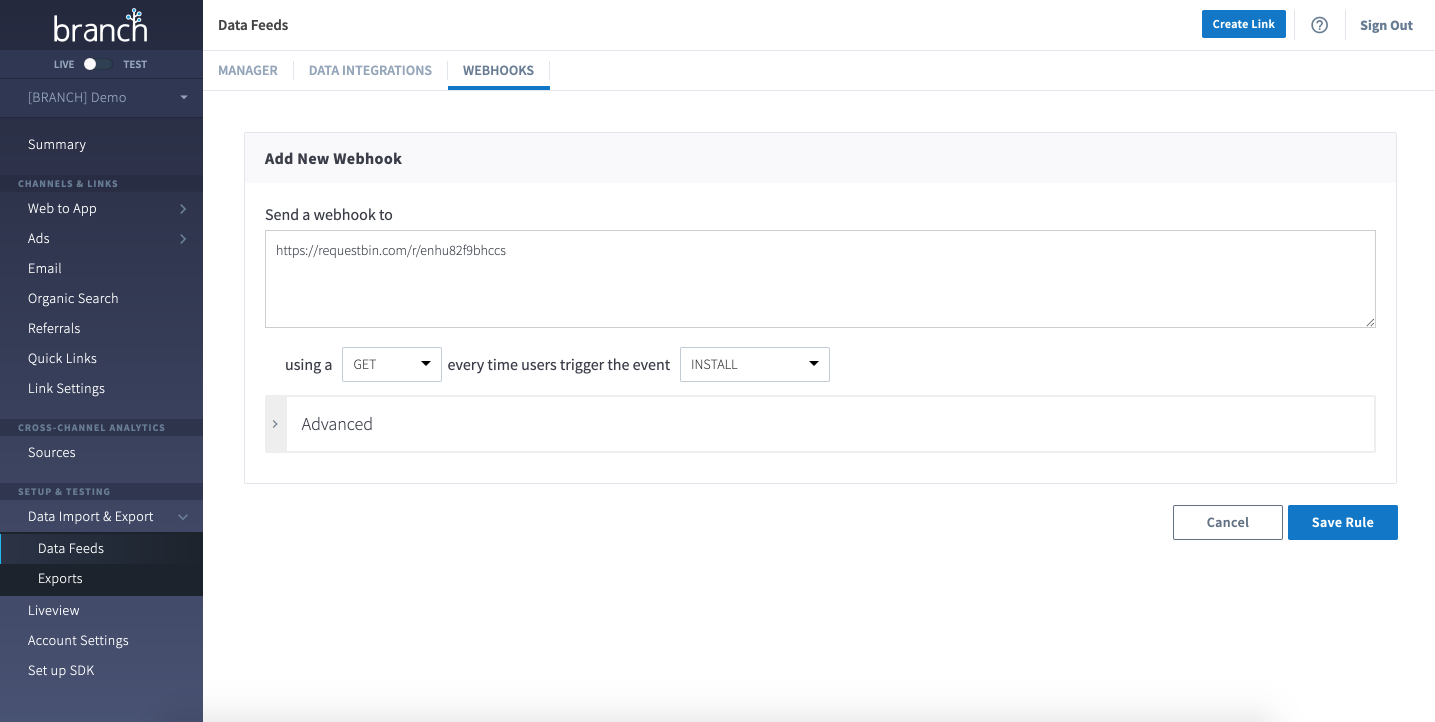Expand the Web to App submenu arrow

[183, 209]
